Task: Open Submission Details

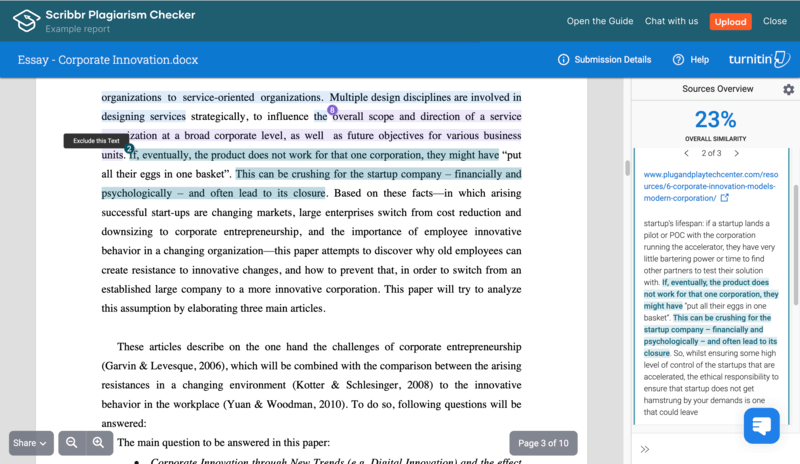Action: (x=605, y=60)
